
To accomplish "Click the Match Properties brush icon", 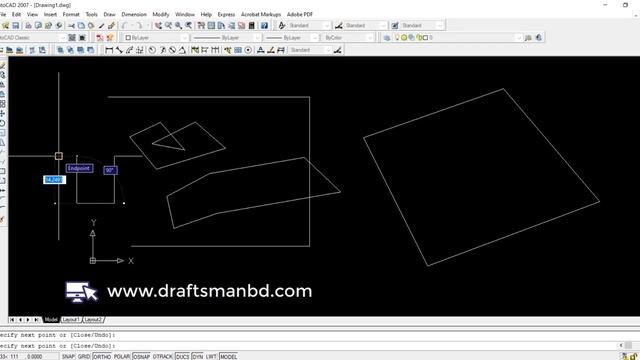I will point(111,25).
